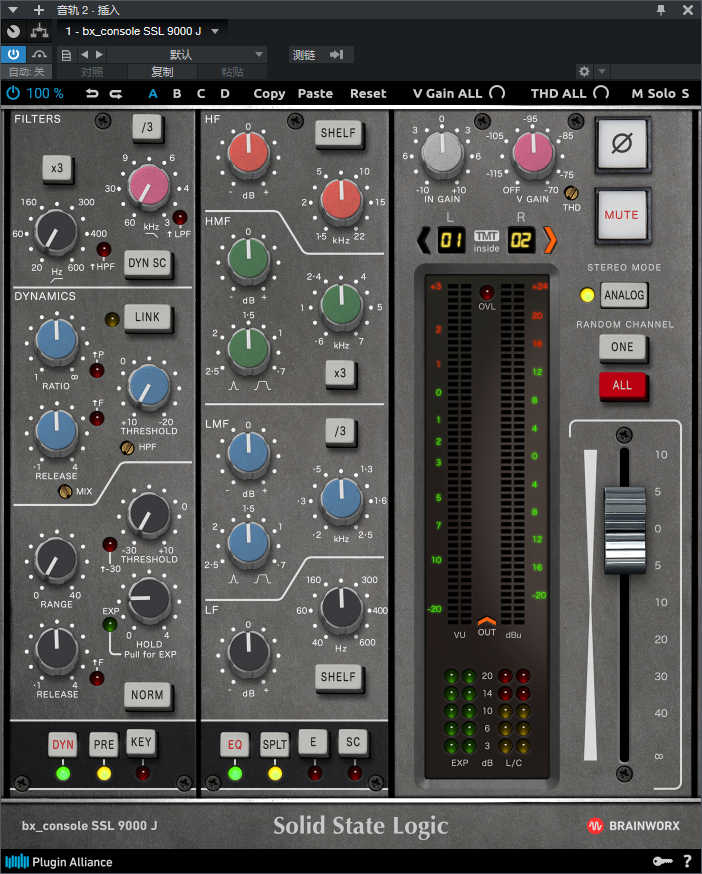
Task: Click the redo arrow icon
Action: 116,94
